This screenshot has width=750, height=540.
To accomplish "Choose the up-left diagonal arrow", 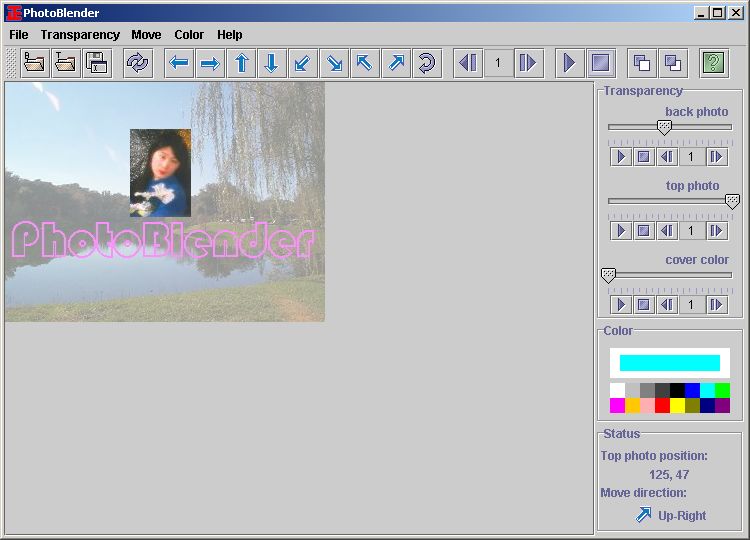I will click(365, 63).
